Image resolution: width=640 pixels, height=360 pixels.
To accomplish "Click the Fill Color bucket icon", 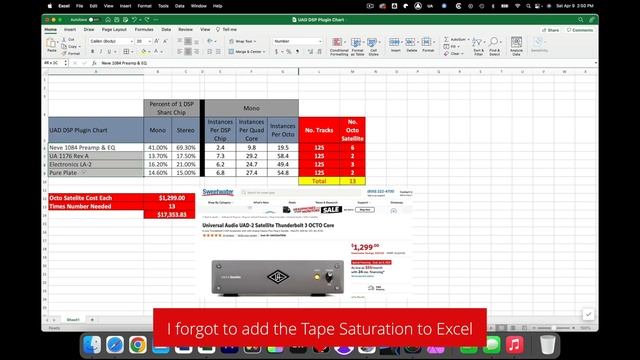I will 143,52.
